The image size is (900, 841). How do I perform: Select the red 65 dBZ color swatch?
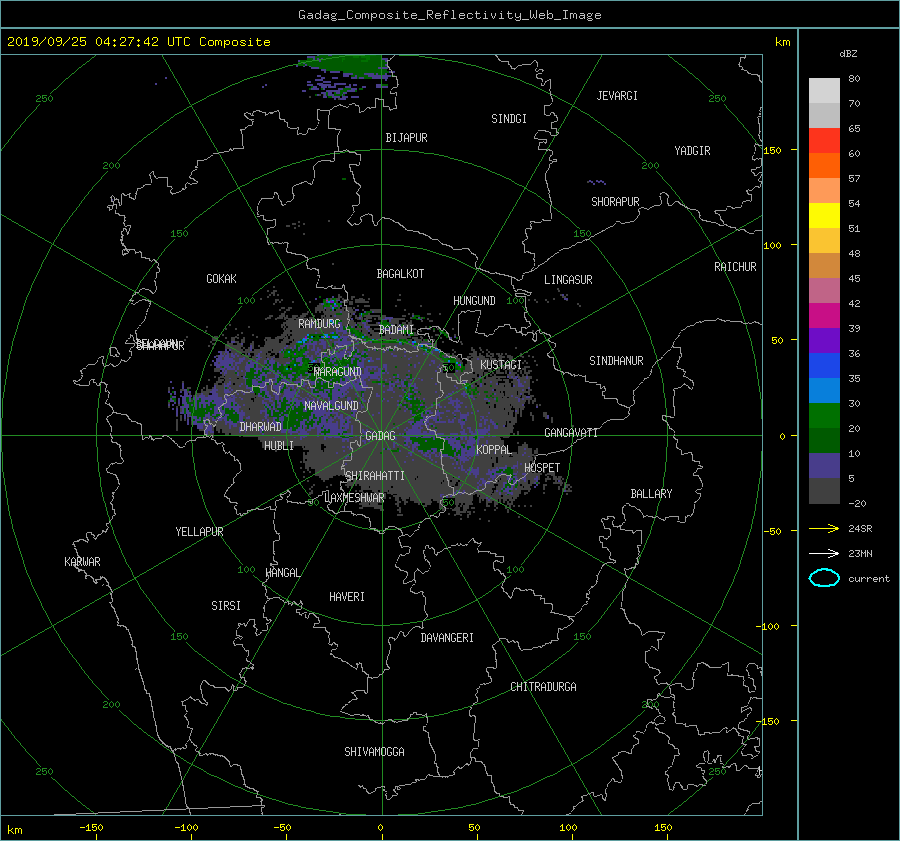824,141
